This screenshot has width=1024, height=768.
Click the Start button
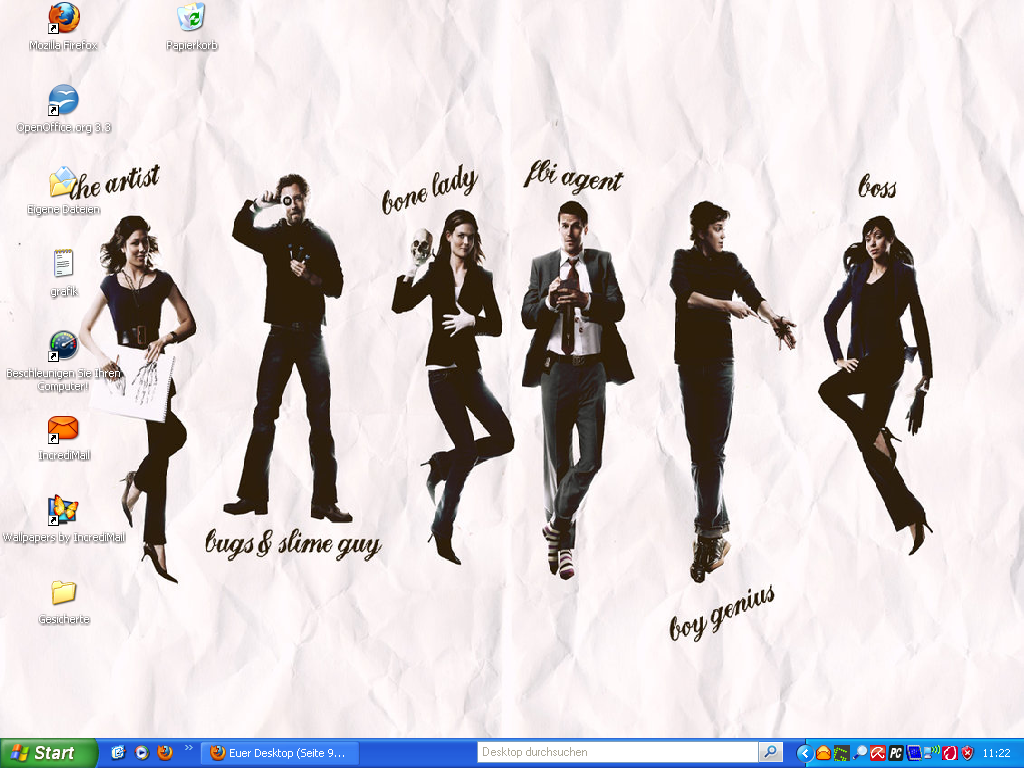tap(48, 753)
